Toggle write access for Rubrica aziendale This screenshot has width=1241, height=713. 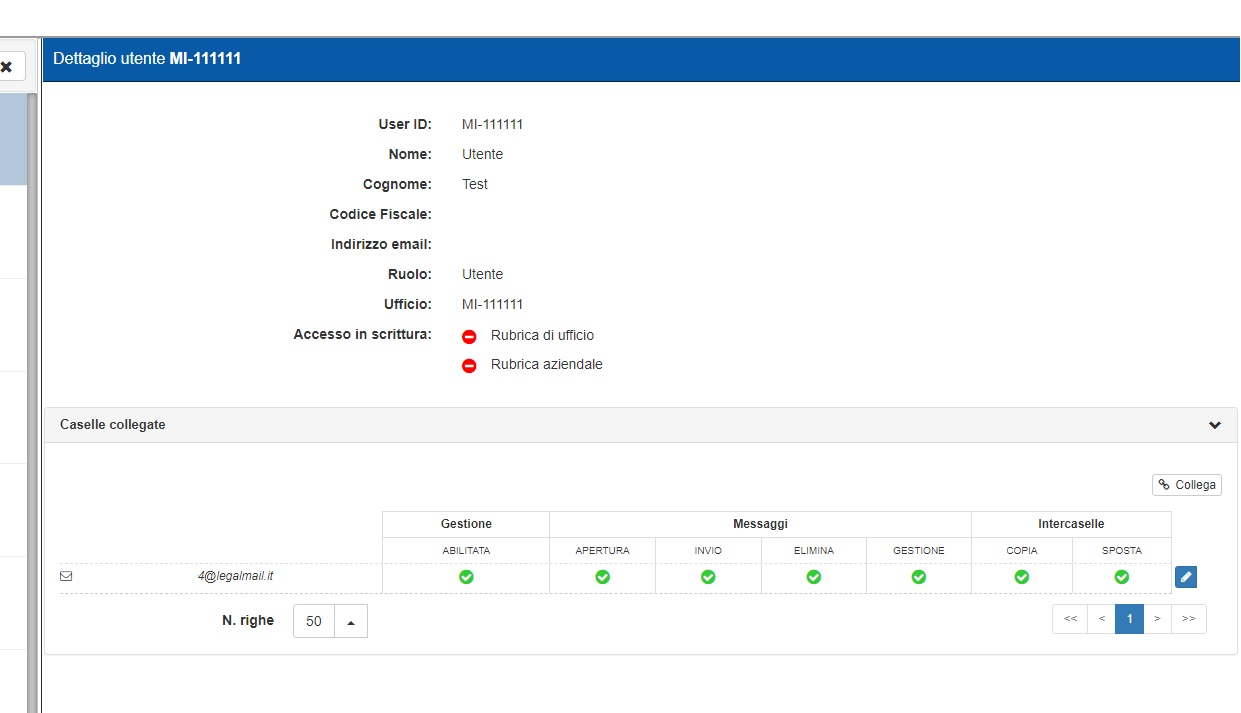click(469, 366)
